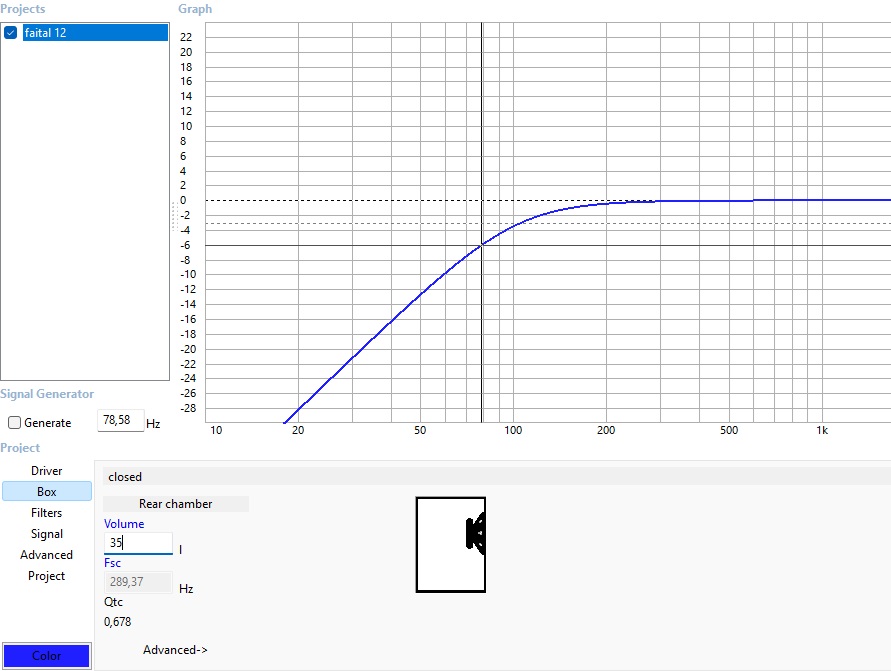Screen dimensions: 891x671
Task: Click the speaker box diagram icon
Action: [451, 544]
